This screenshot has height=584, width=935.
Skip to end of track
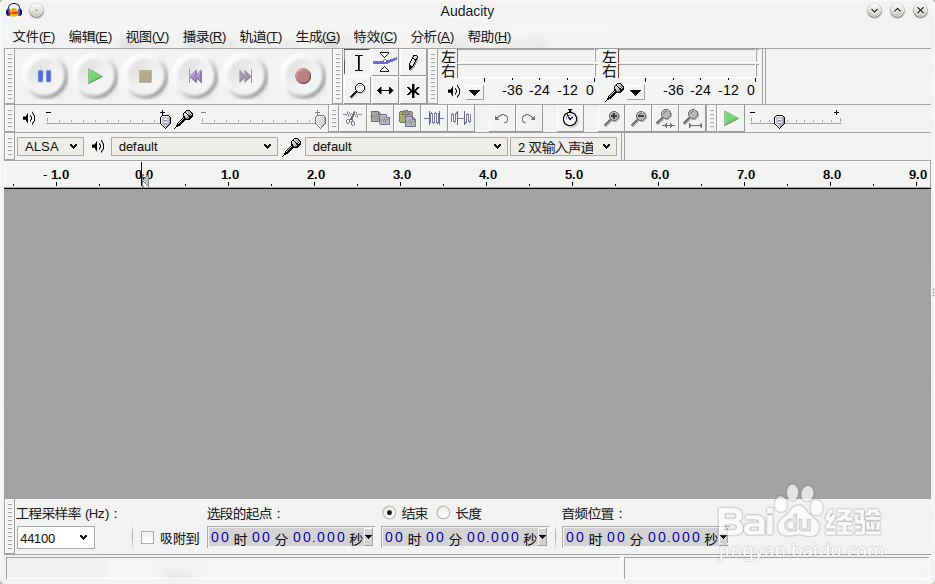[x=245, y=76]
